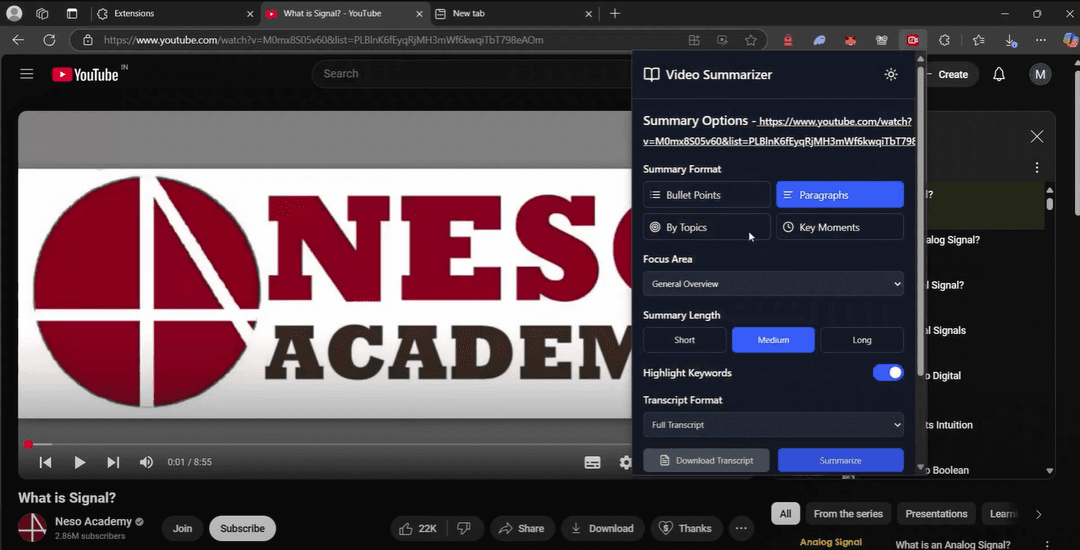Open playlist three-dot options menu
1080x550 pixels.
(1037, 167)
